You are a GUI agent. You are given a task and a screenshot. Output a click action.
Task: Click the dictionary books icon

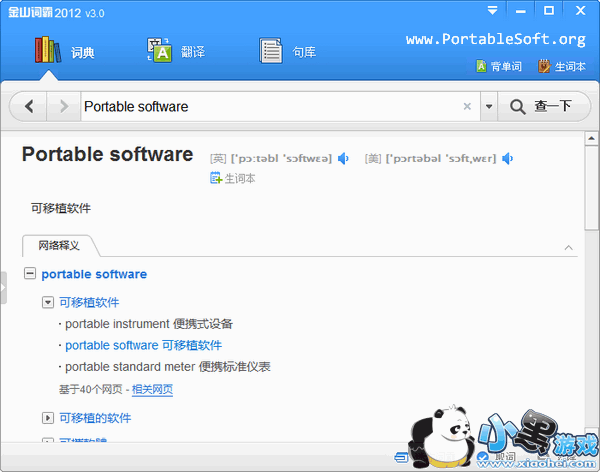[48, 50]
